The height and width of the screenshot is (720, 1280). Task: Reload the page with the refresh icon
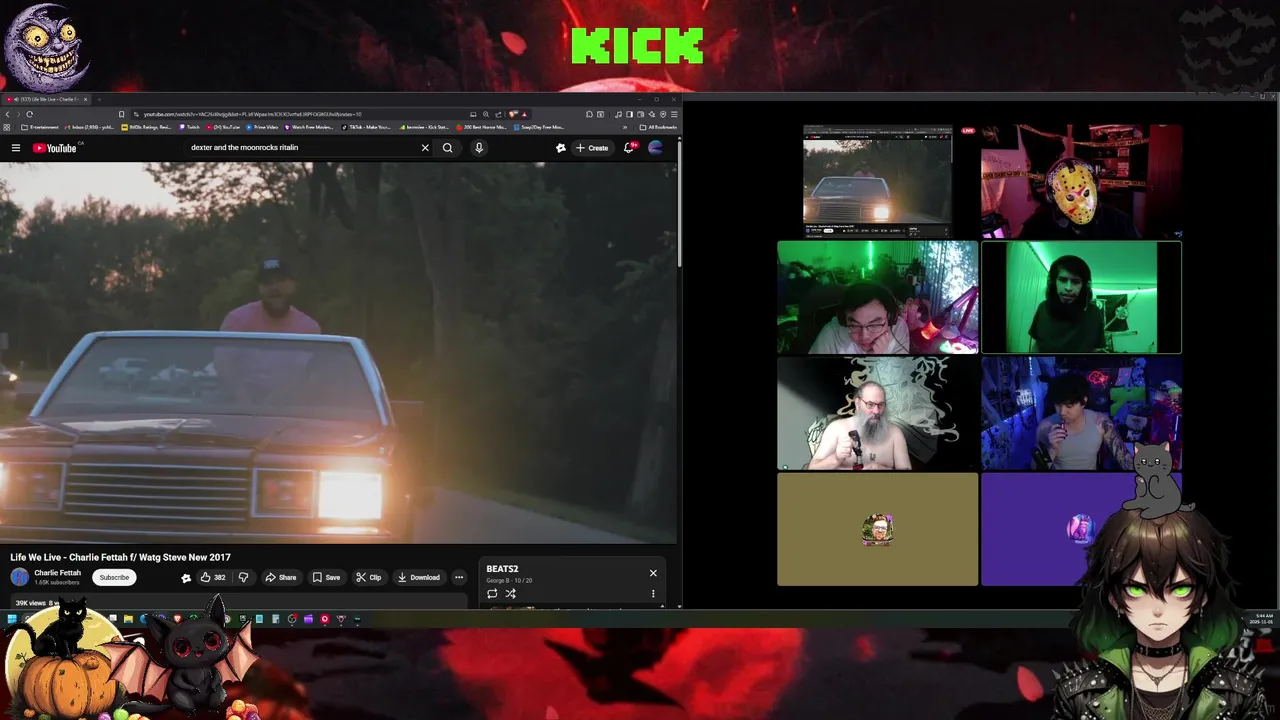[30, 114]
